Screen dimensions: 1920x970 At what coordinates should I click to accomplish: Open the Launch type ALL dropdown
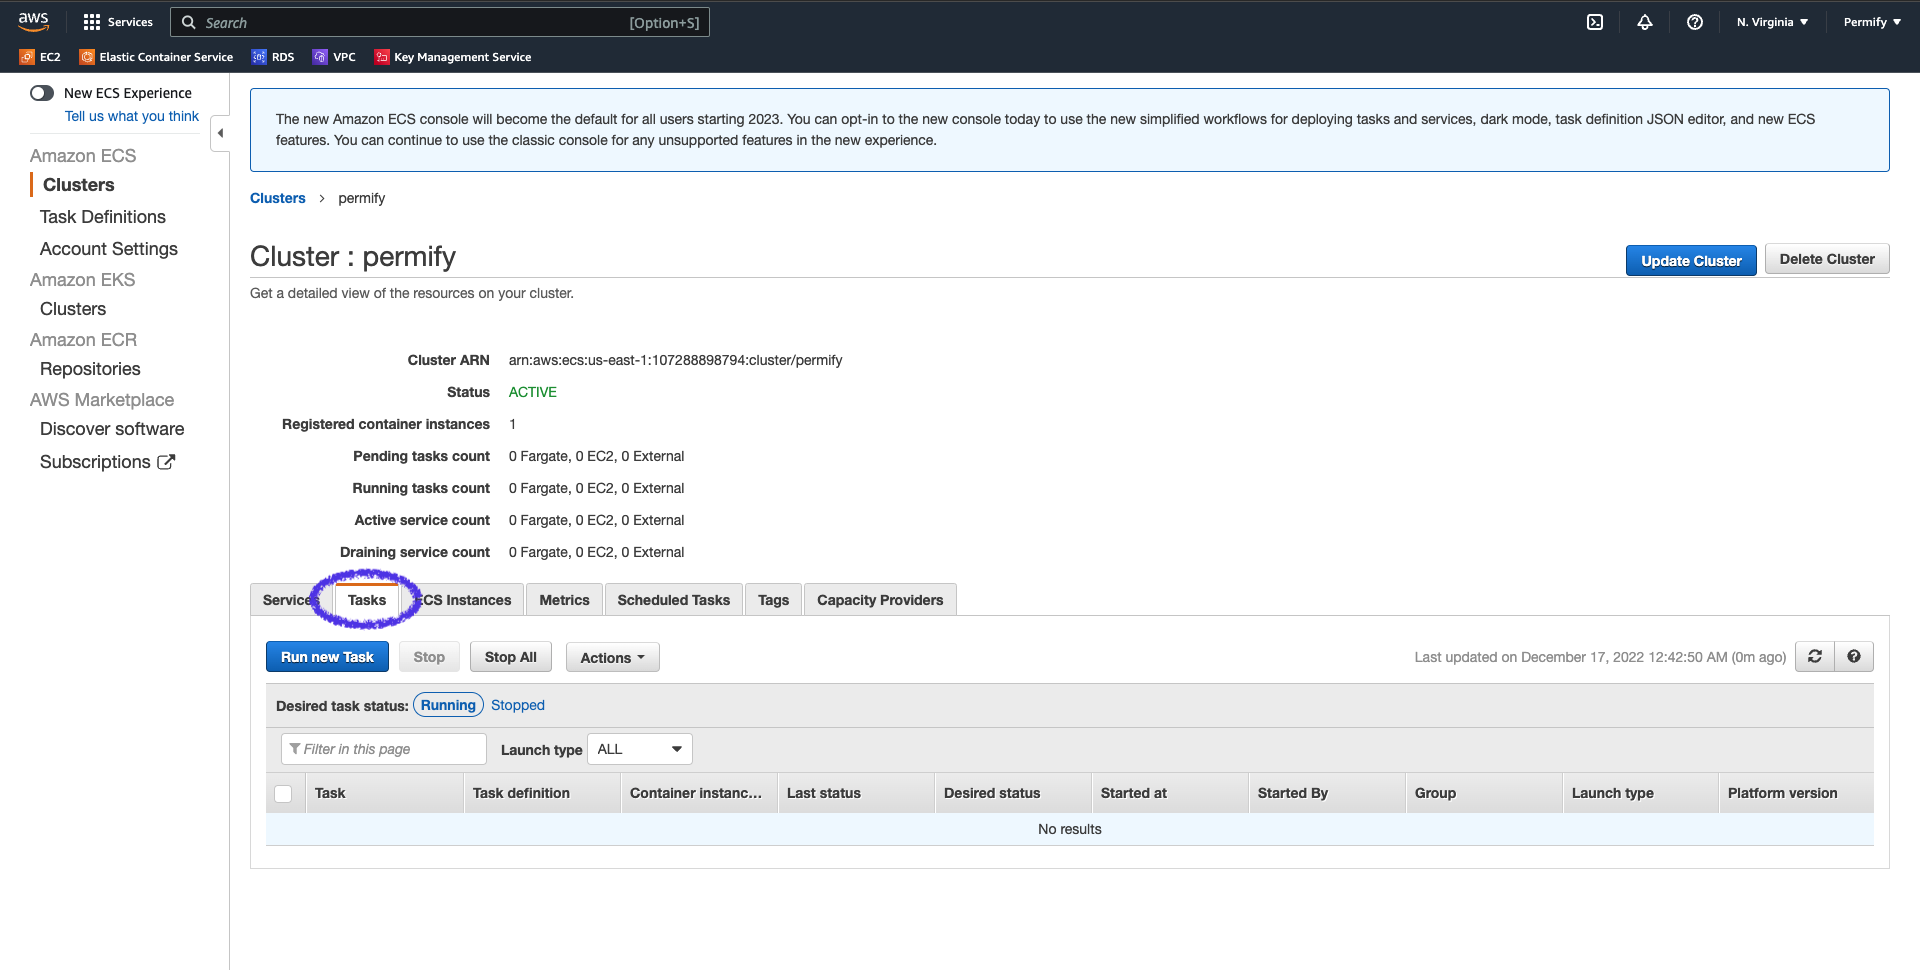640,749
